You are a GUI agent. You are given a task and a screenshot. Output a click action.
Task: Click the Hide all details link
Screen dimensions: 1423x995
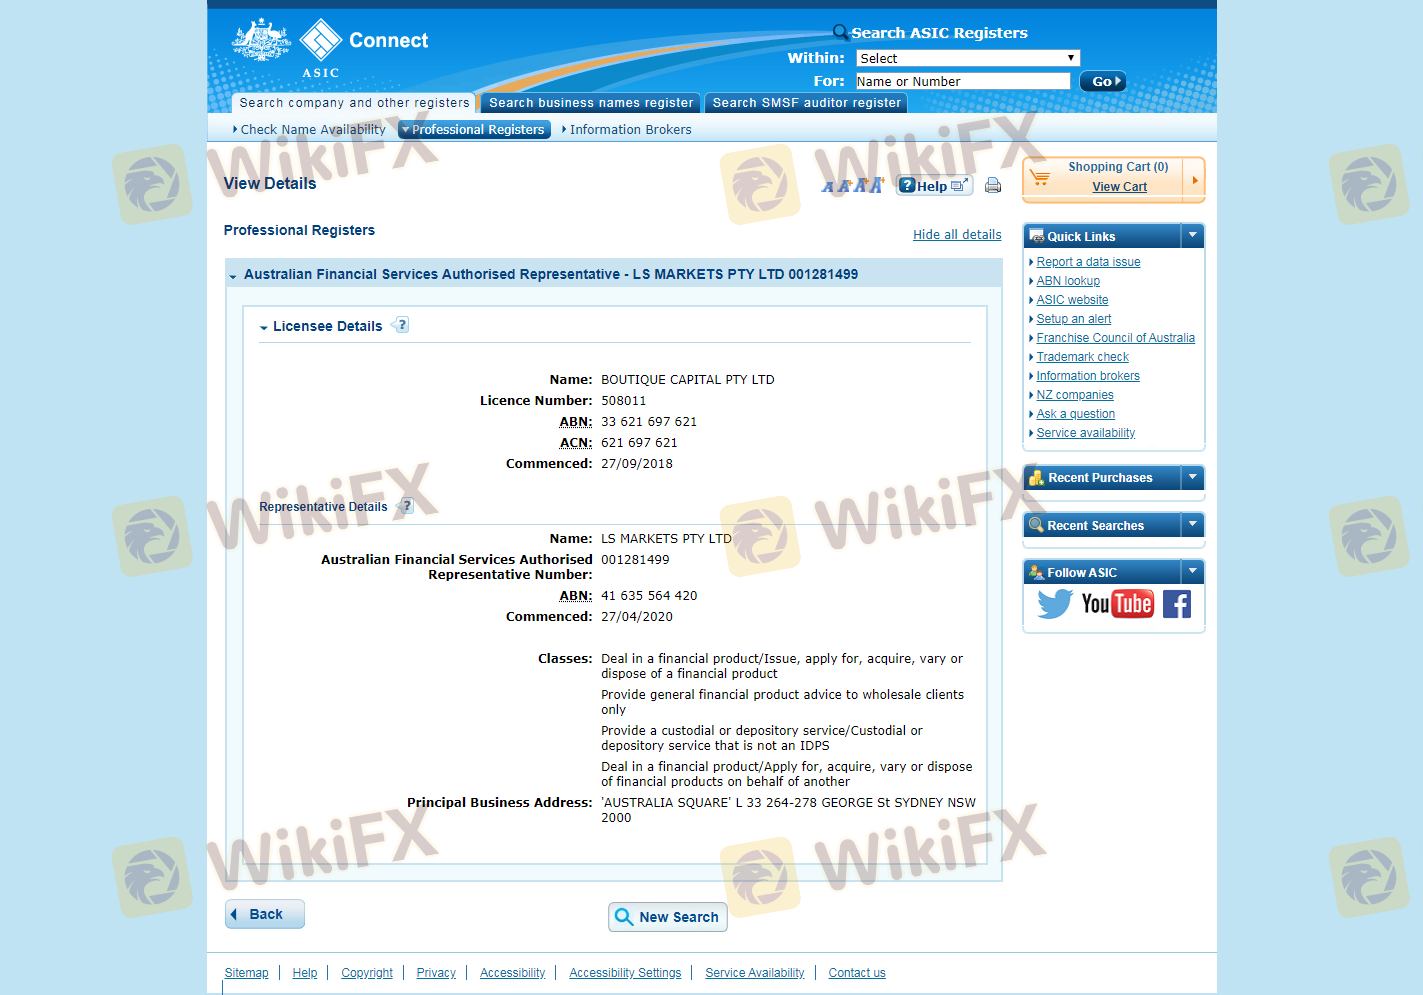tap(956, 235)
